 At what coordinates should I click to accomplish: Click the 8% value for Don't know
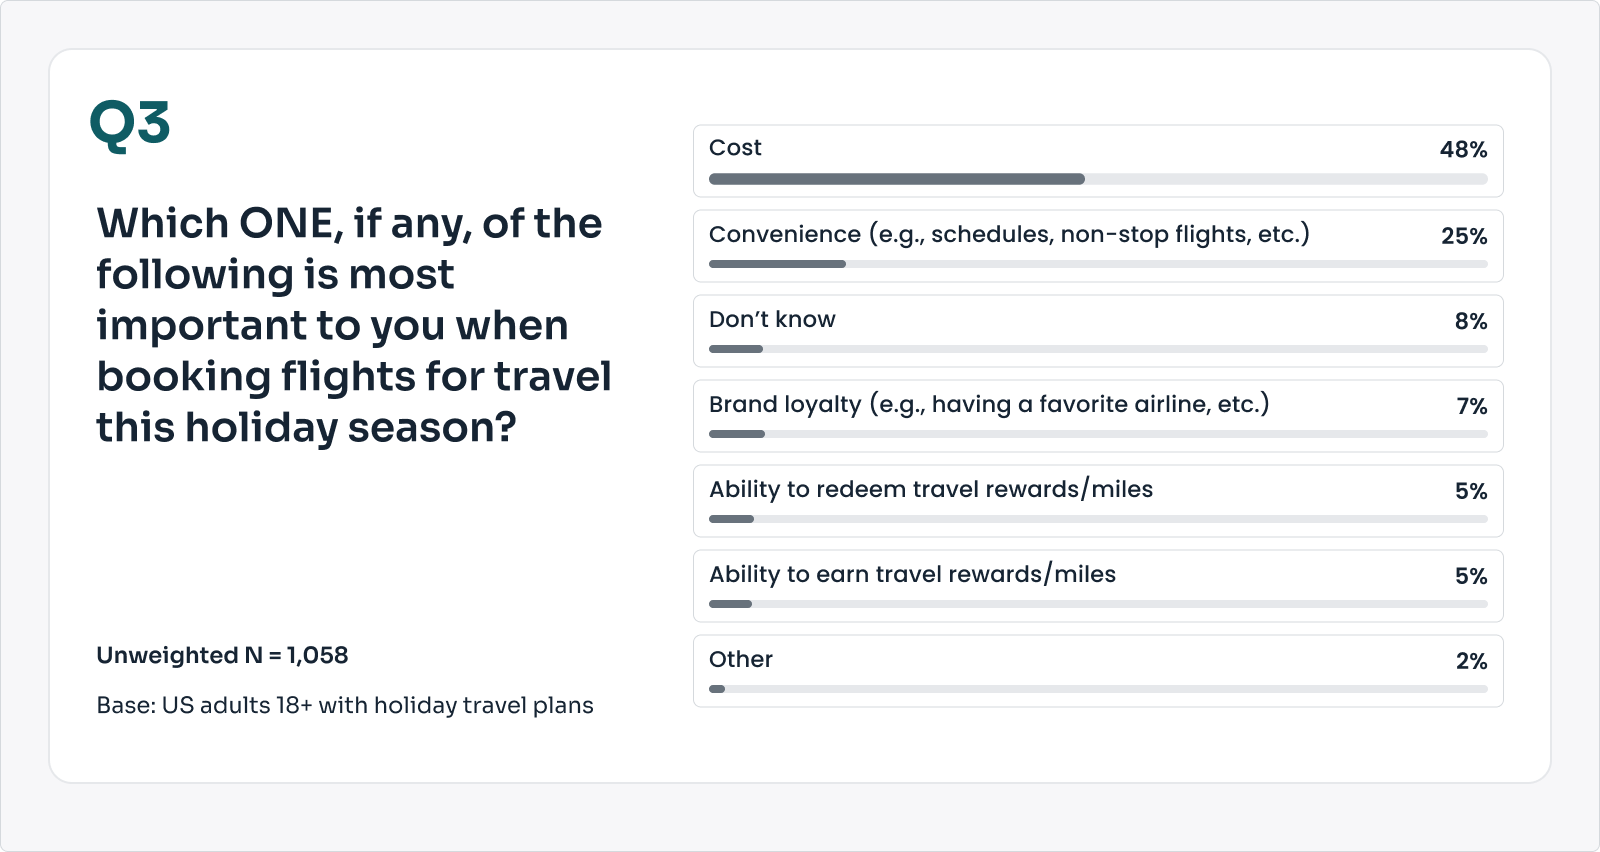pyautogui.click(x=1471, y=321)
